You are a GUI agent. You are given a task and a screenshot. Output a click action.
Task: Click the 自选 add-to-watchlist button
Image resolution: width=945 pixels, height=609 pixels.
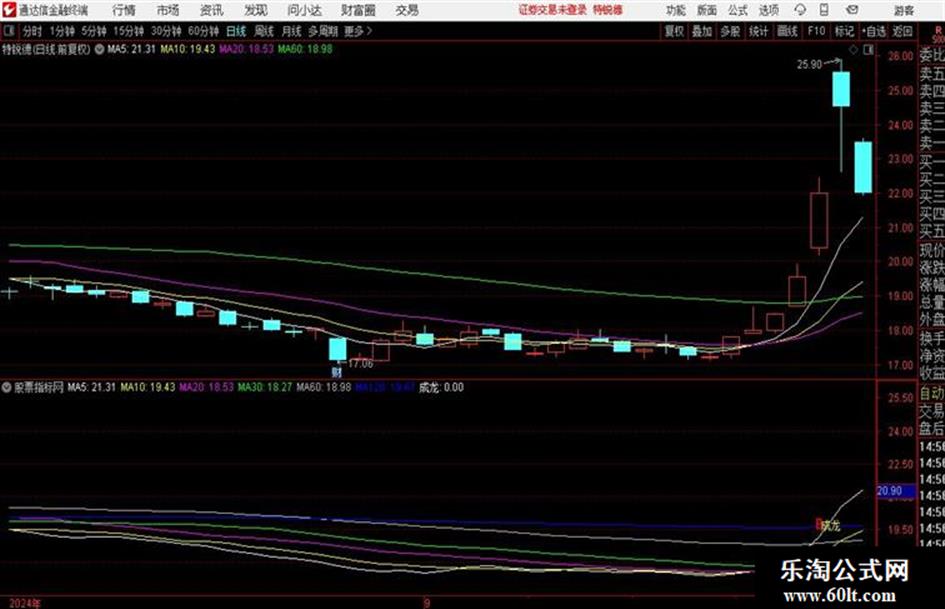click(874, 31)
